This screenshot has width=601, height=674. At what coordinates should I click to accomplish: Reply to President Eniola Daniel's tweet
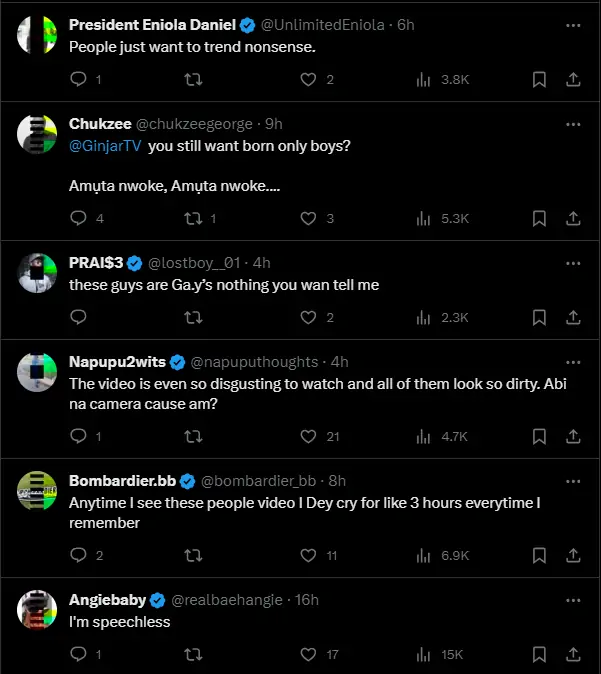(x=79, y=80)
